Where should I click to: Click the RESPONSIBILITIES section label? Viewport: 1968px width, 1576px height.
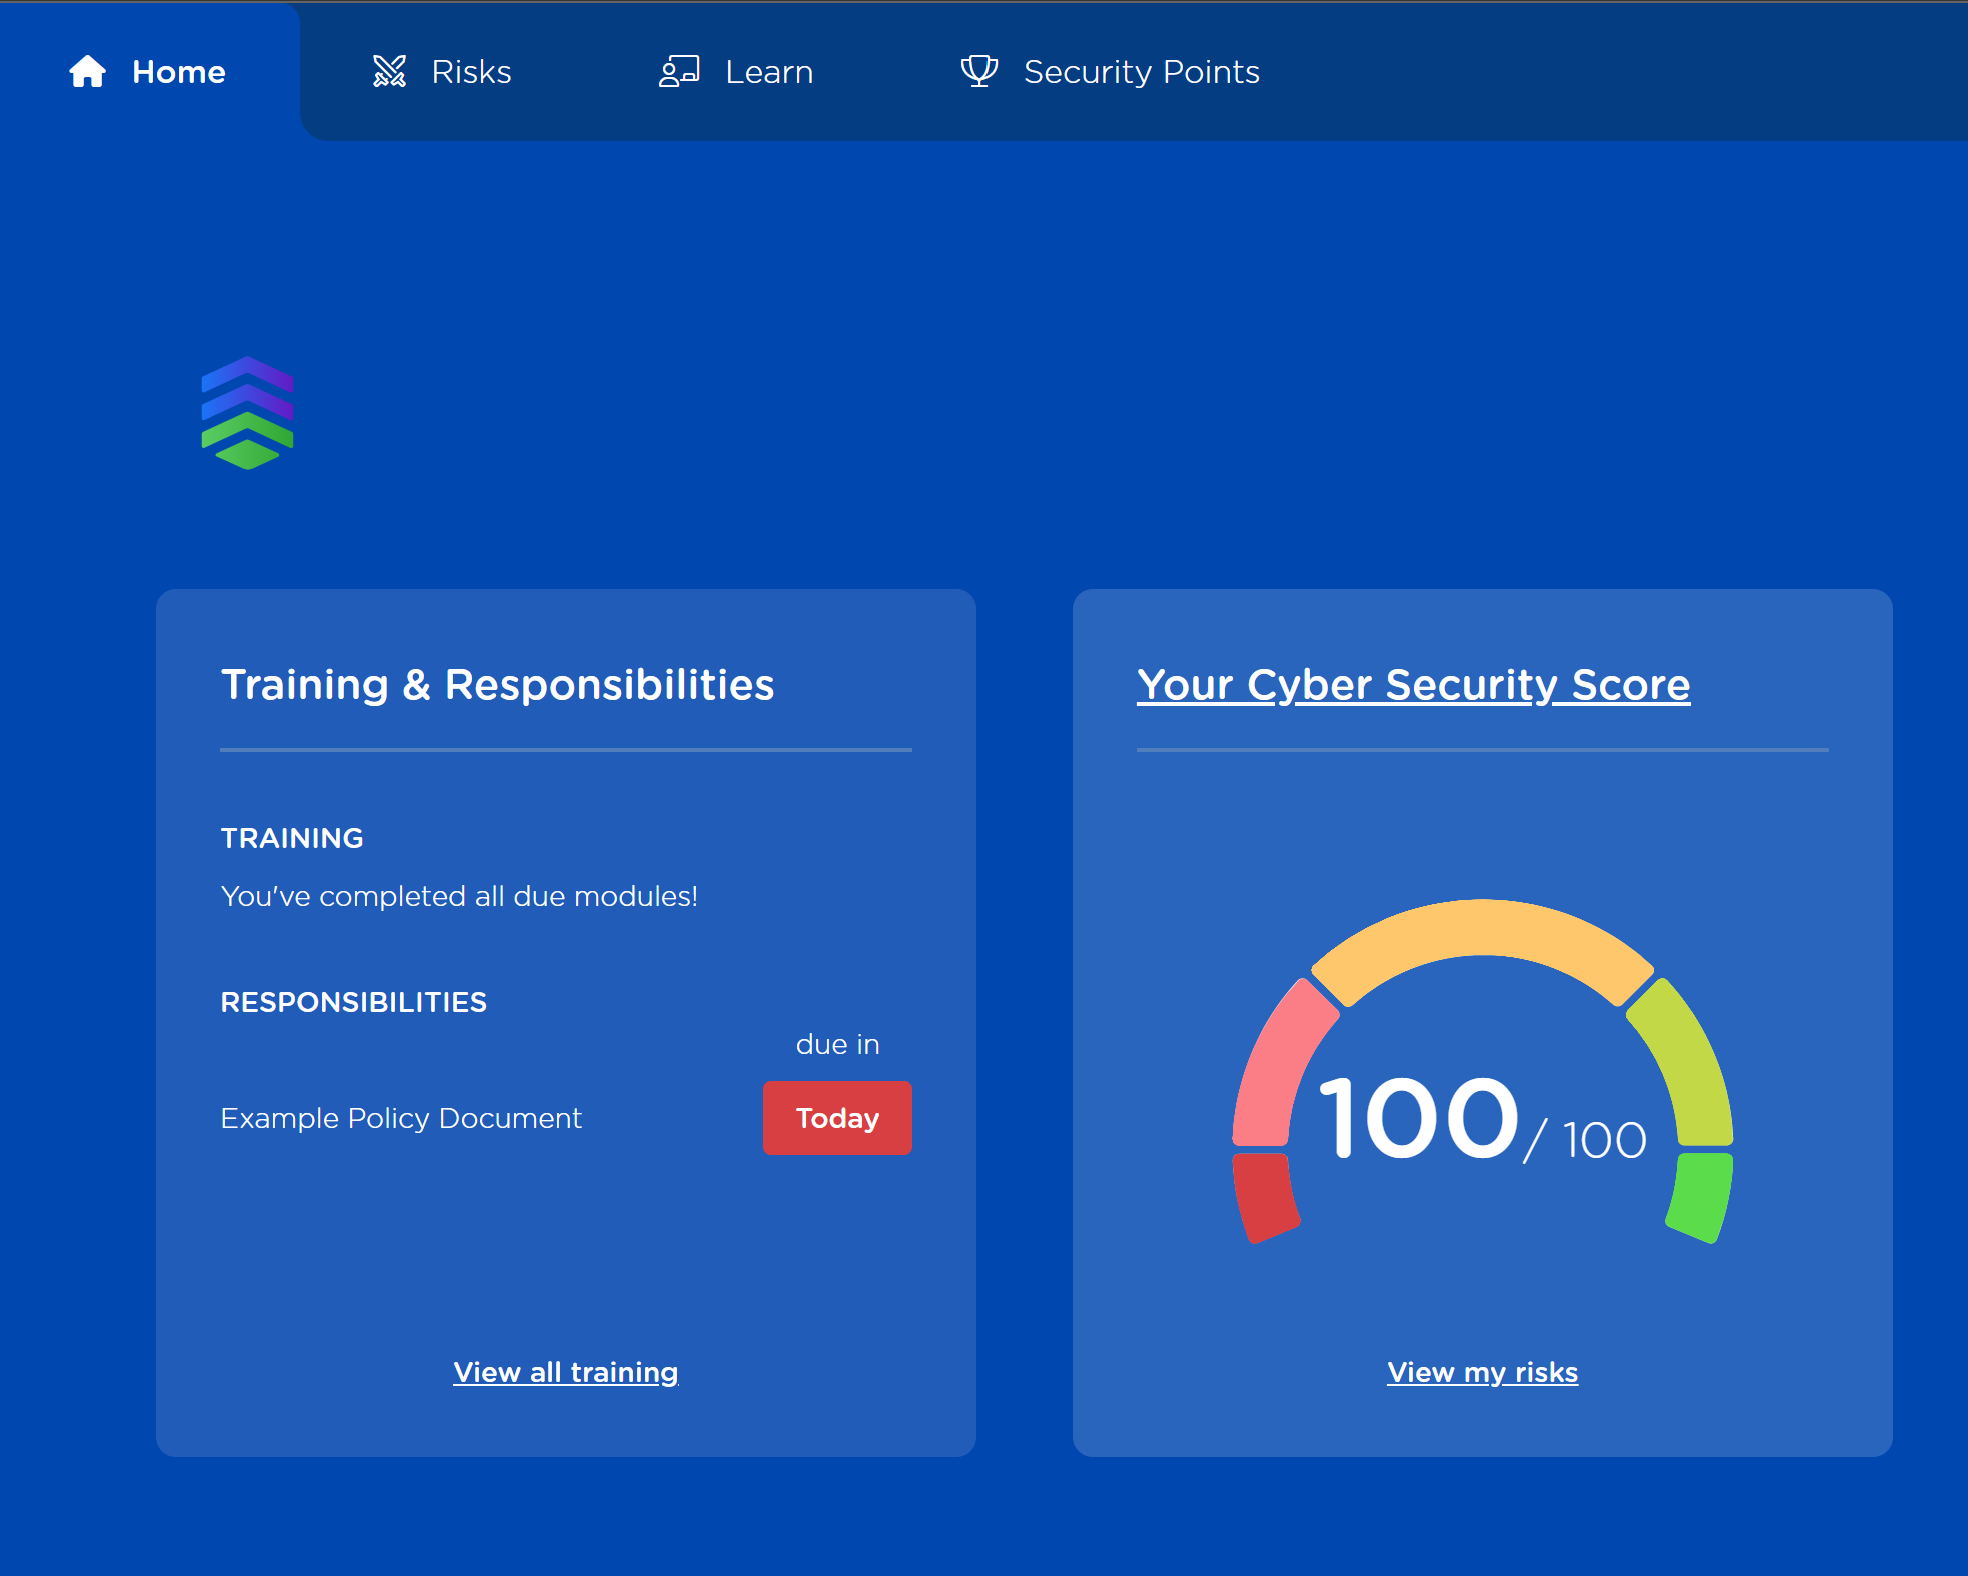tap(353, 1002)
